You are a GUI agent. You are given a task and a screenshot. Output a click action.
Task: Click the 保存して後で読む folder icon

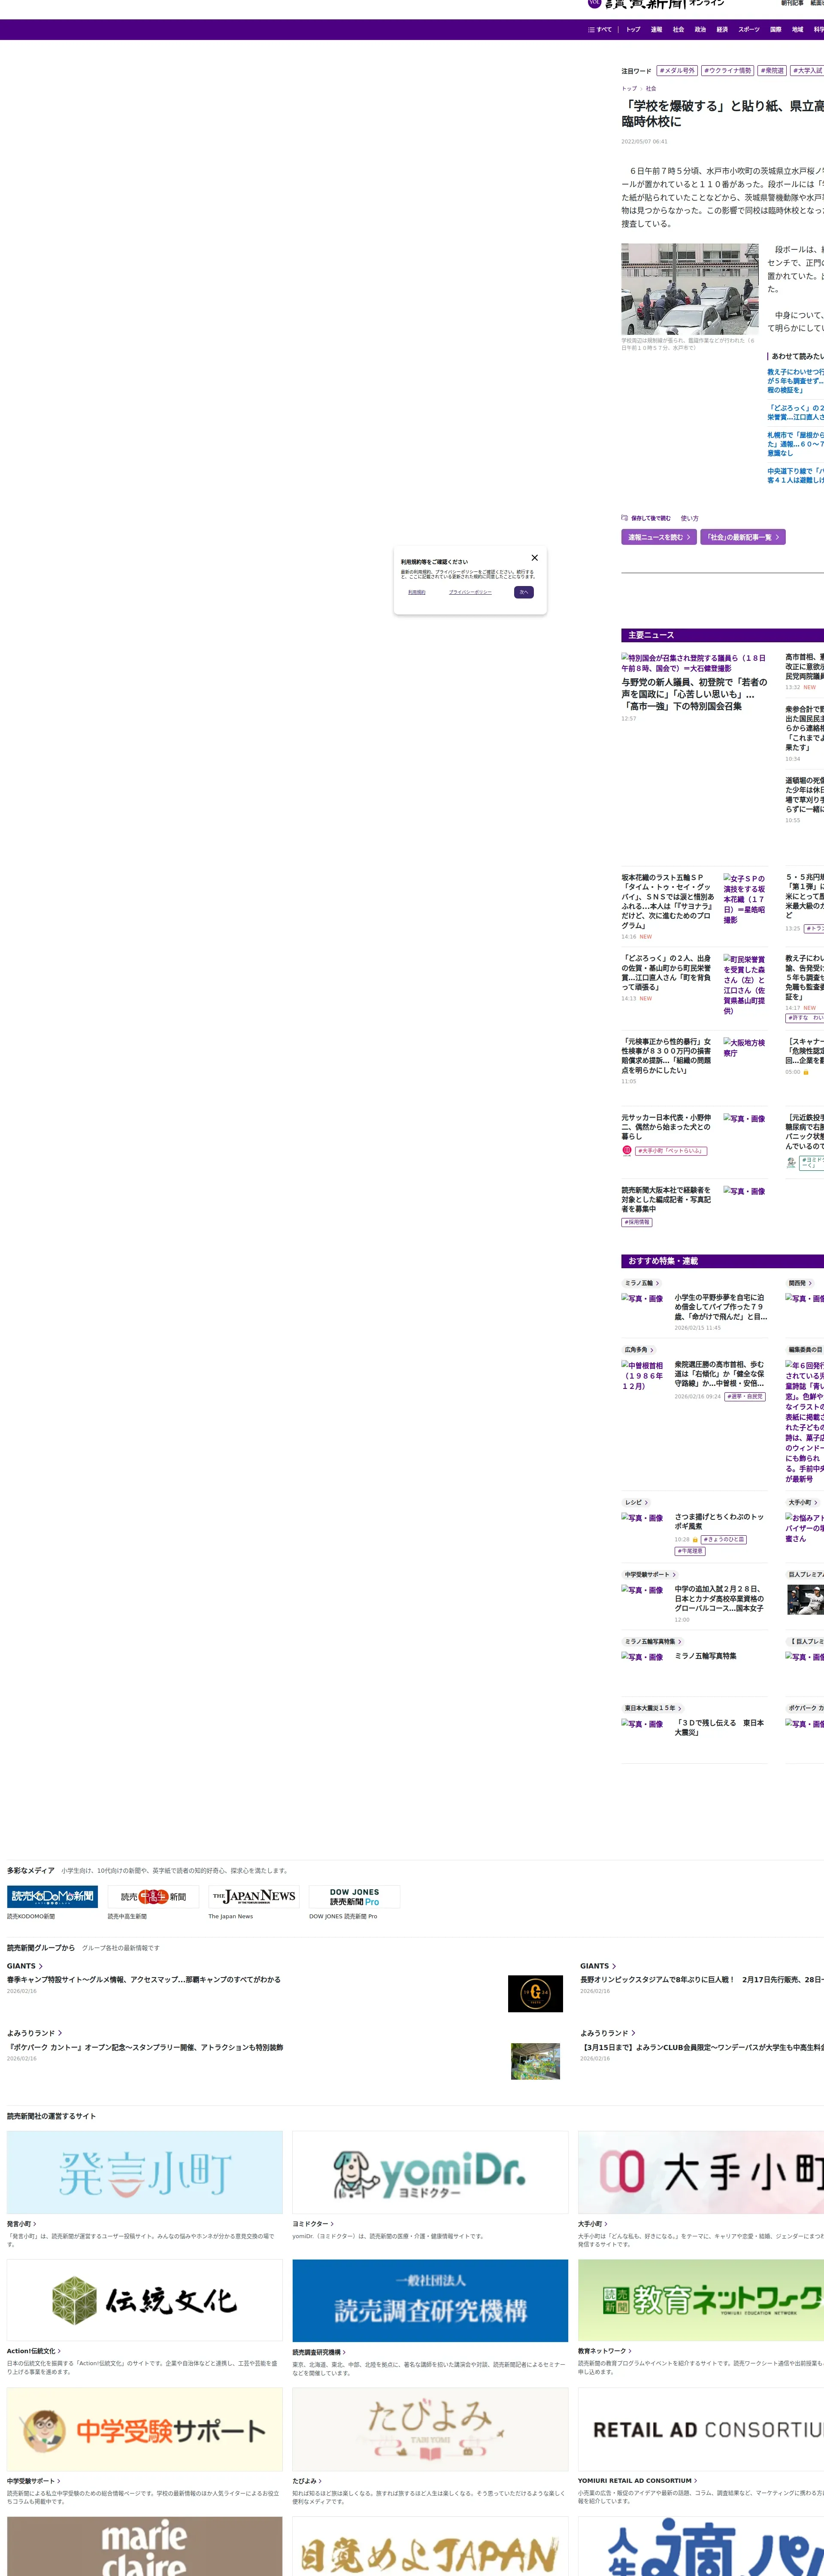(624, 518)
